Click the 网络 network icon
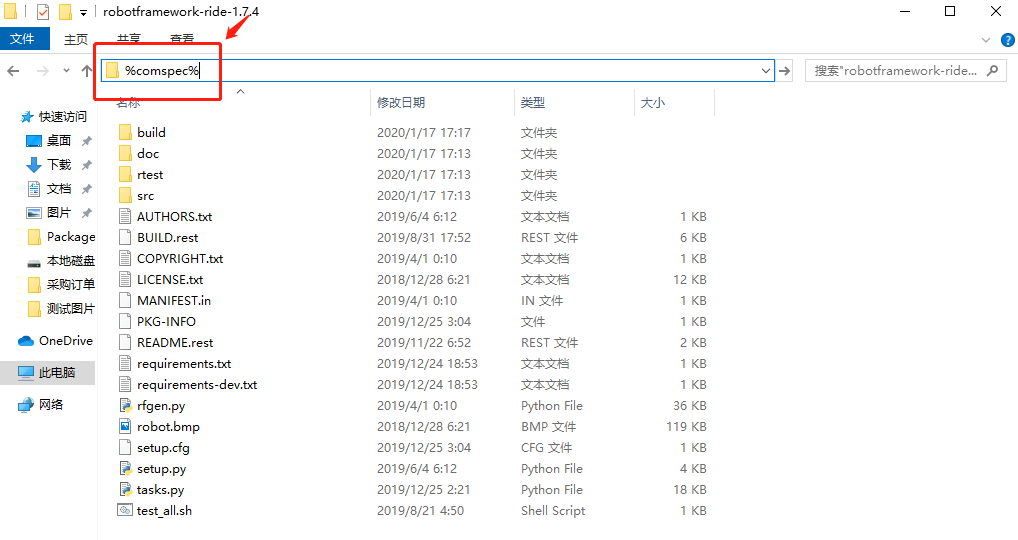This screenshot has height=540, width=1018. click(x=26, y=405)
